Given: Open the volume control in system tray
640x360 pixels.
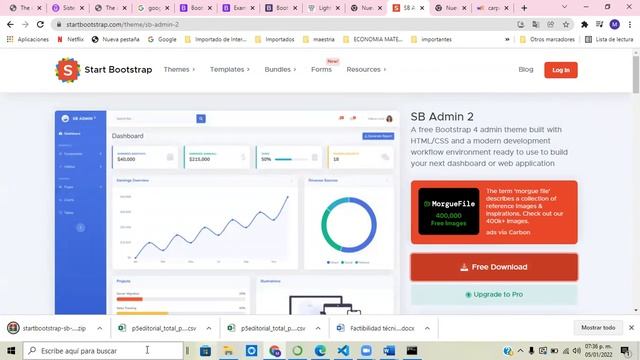Looking at the screenshot, I should (x=576, y=351).
